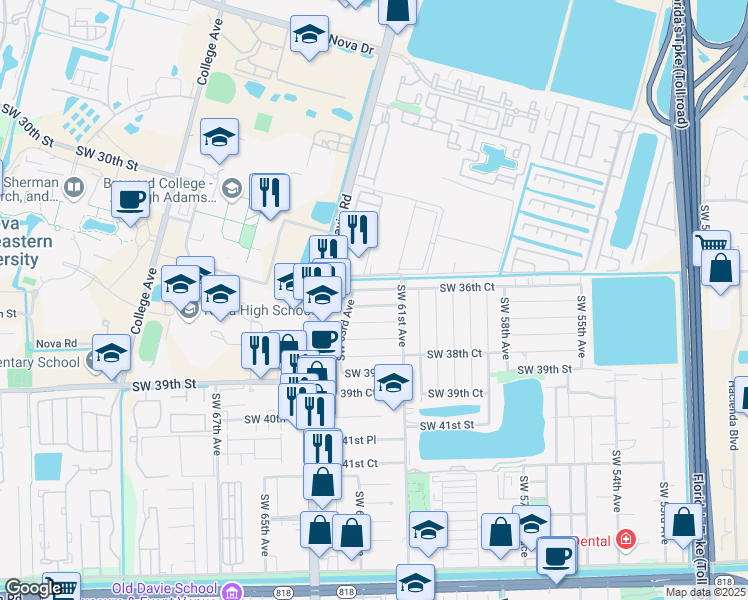The height and width of the screenshot is (600, 748).
Task: Click the SW 61st Ave street label
Action: tap(402, 316)
